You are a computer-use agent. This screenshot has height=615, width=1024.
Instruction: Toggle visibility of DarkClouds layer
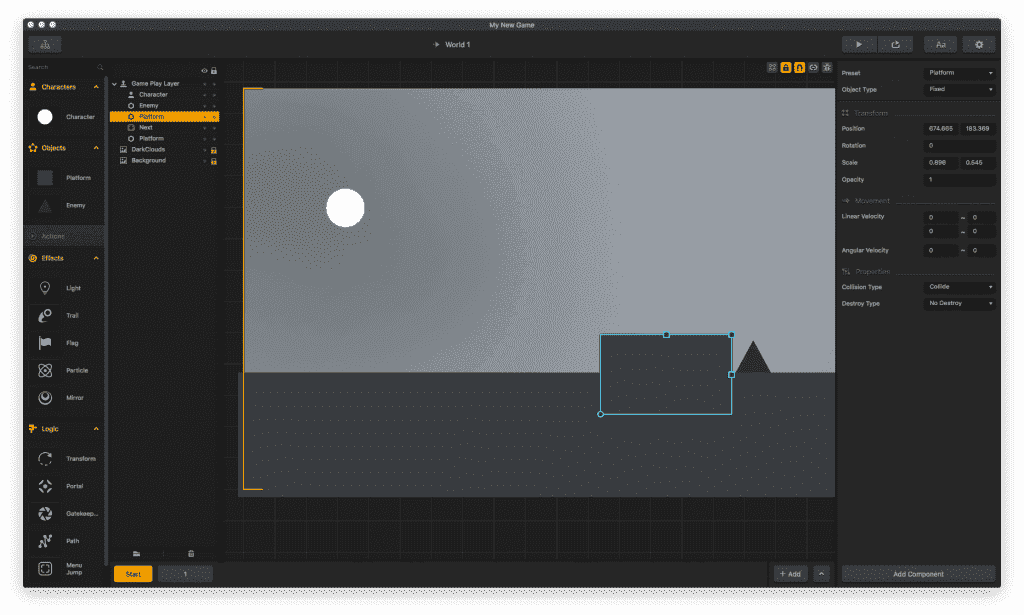204,150
